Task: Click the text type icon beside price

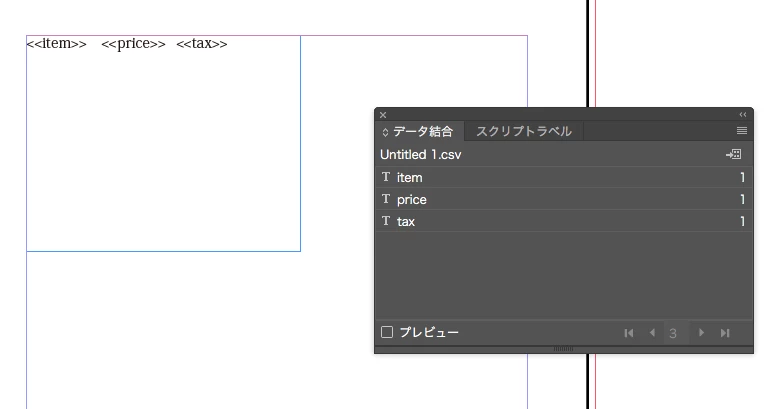Action: tap(386, 199)
